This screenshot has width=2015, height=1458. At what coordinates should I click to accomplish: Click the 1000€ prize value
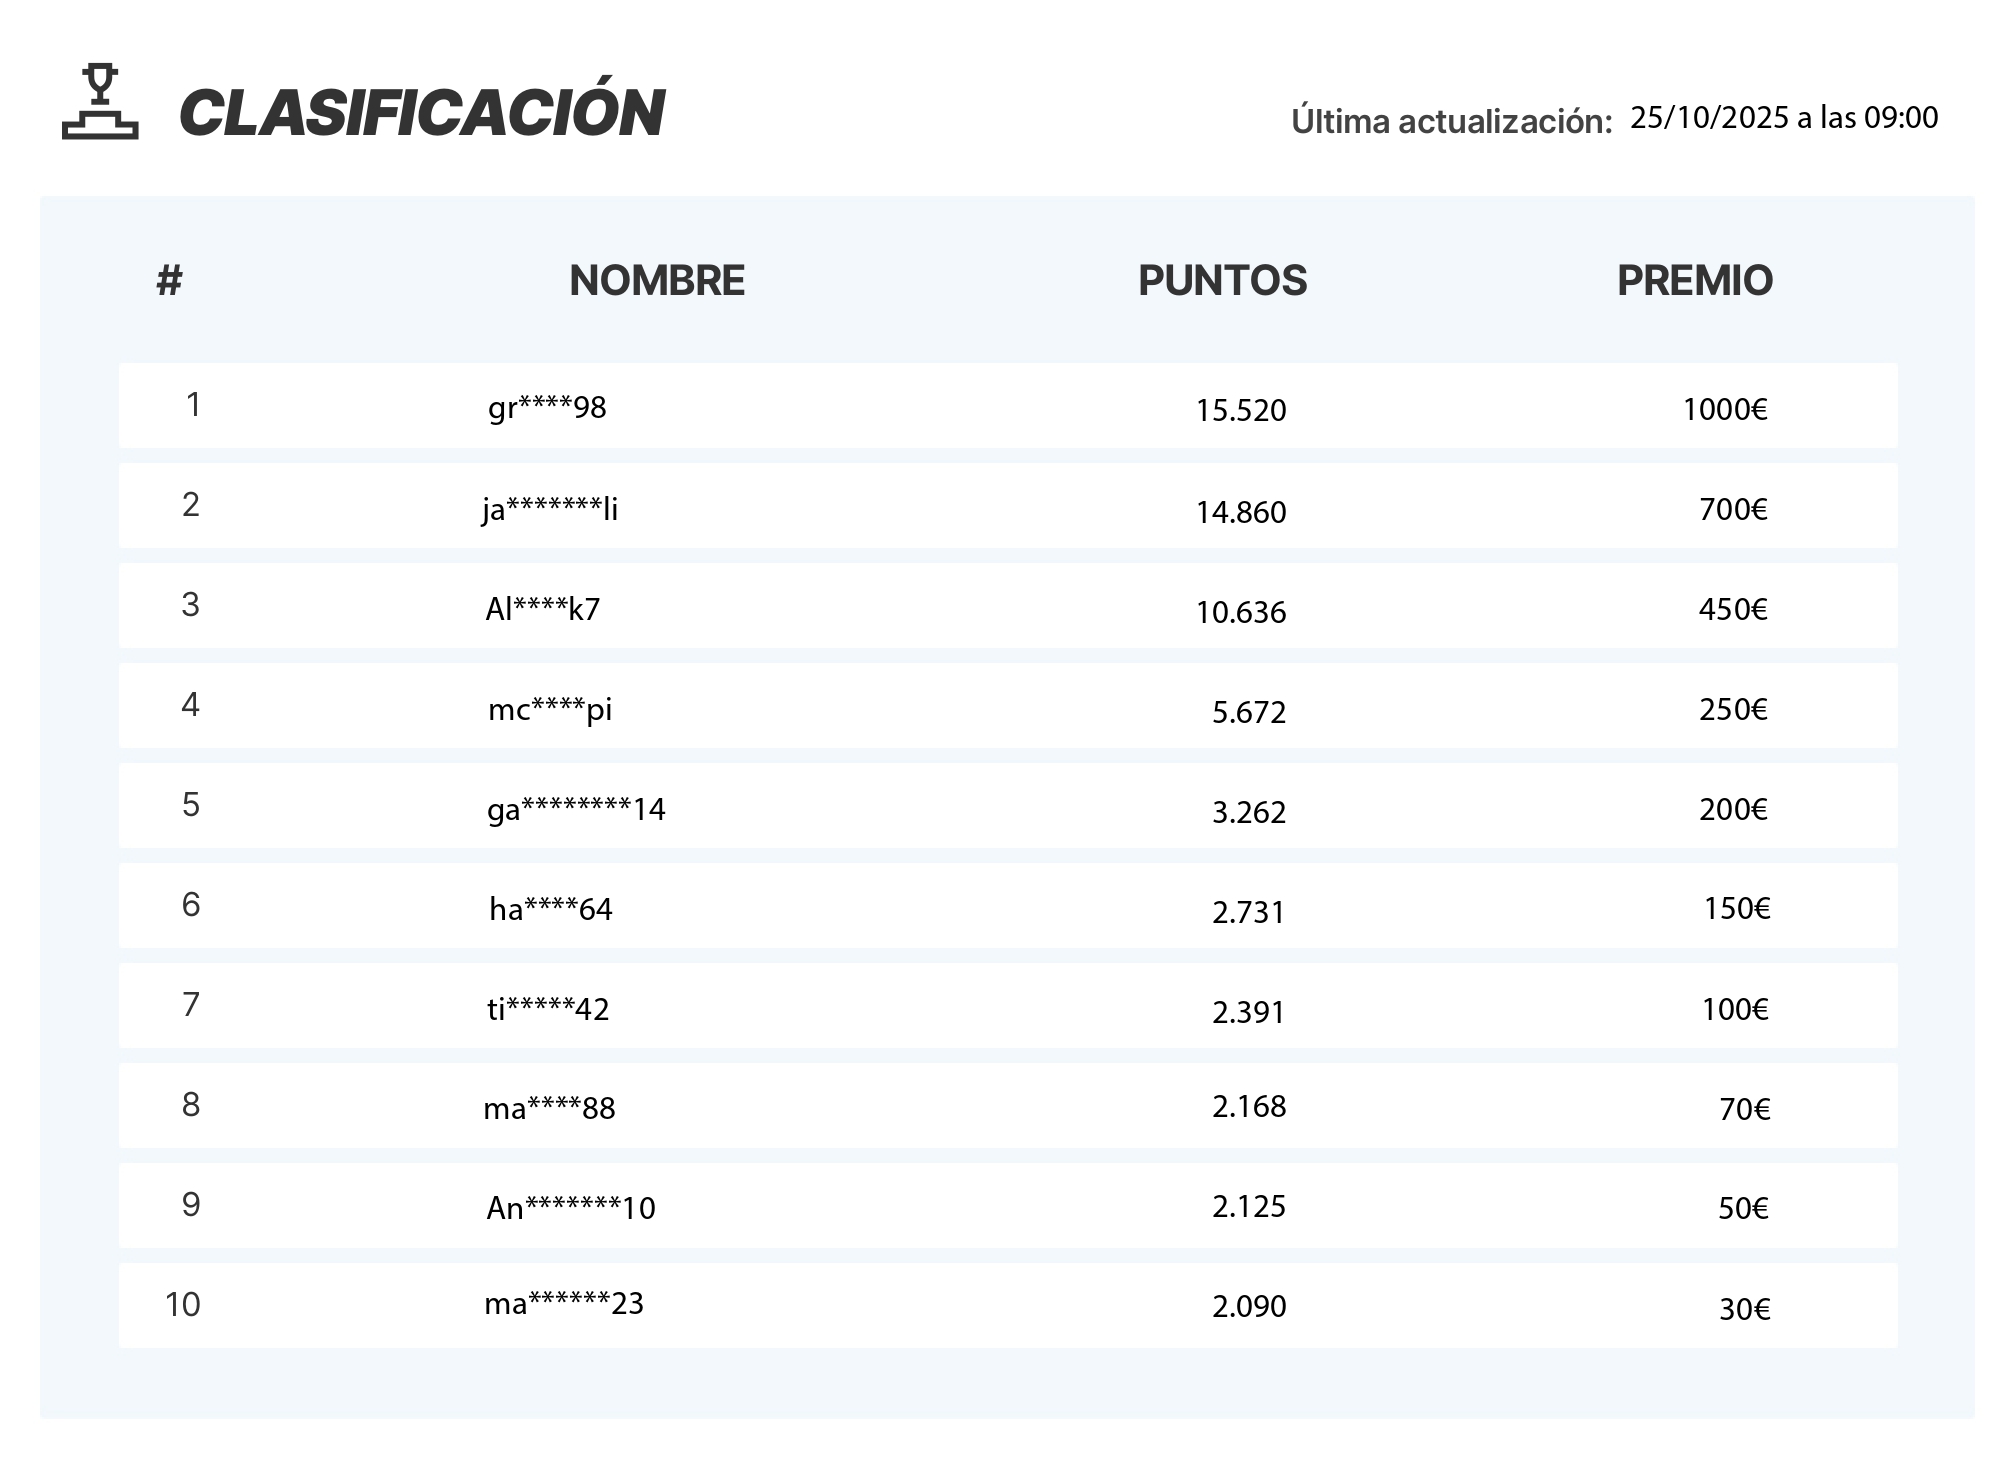click(1725, 409)
